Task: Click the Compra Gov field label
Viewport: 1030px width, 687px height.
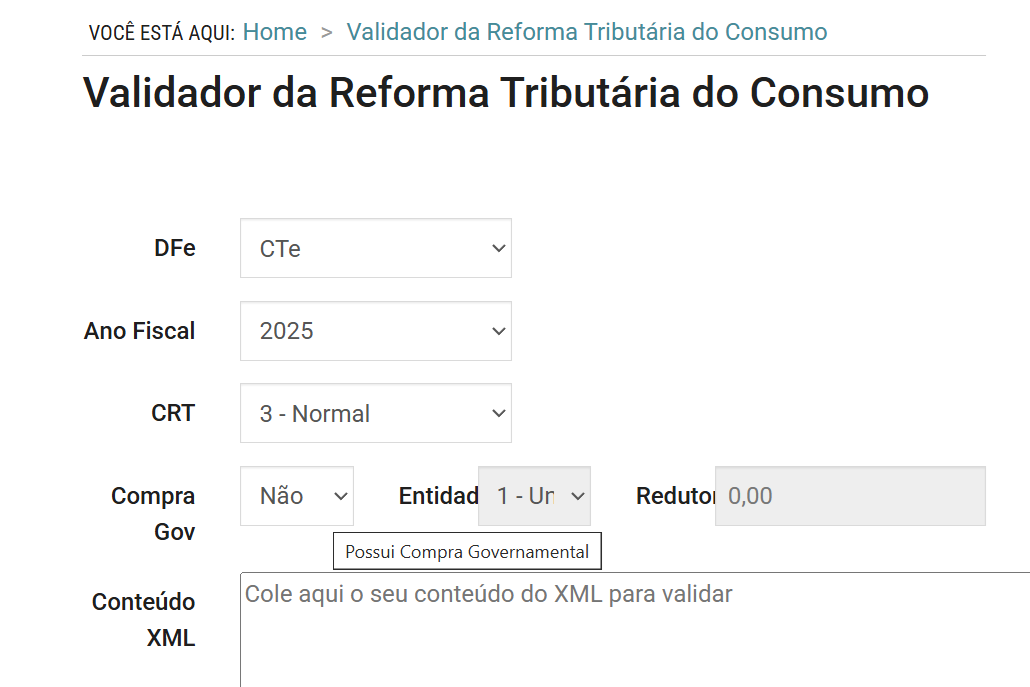Action: (154, 513)
